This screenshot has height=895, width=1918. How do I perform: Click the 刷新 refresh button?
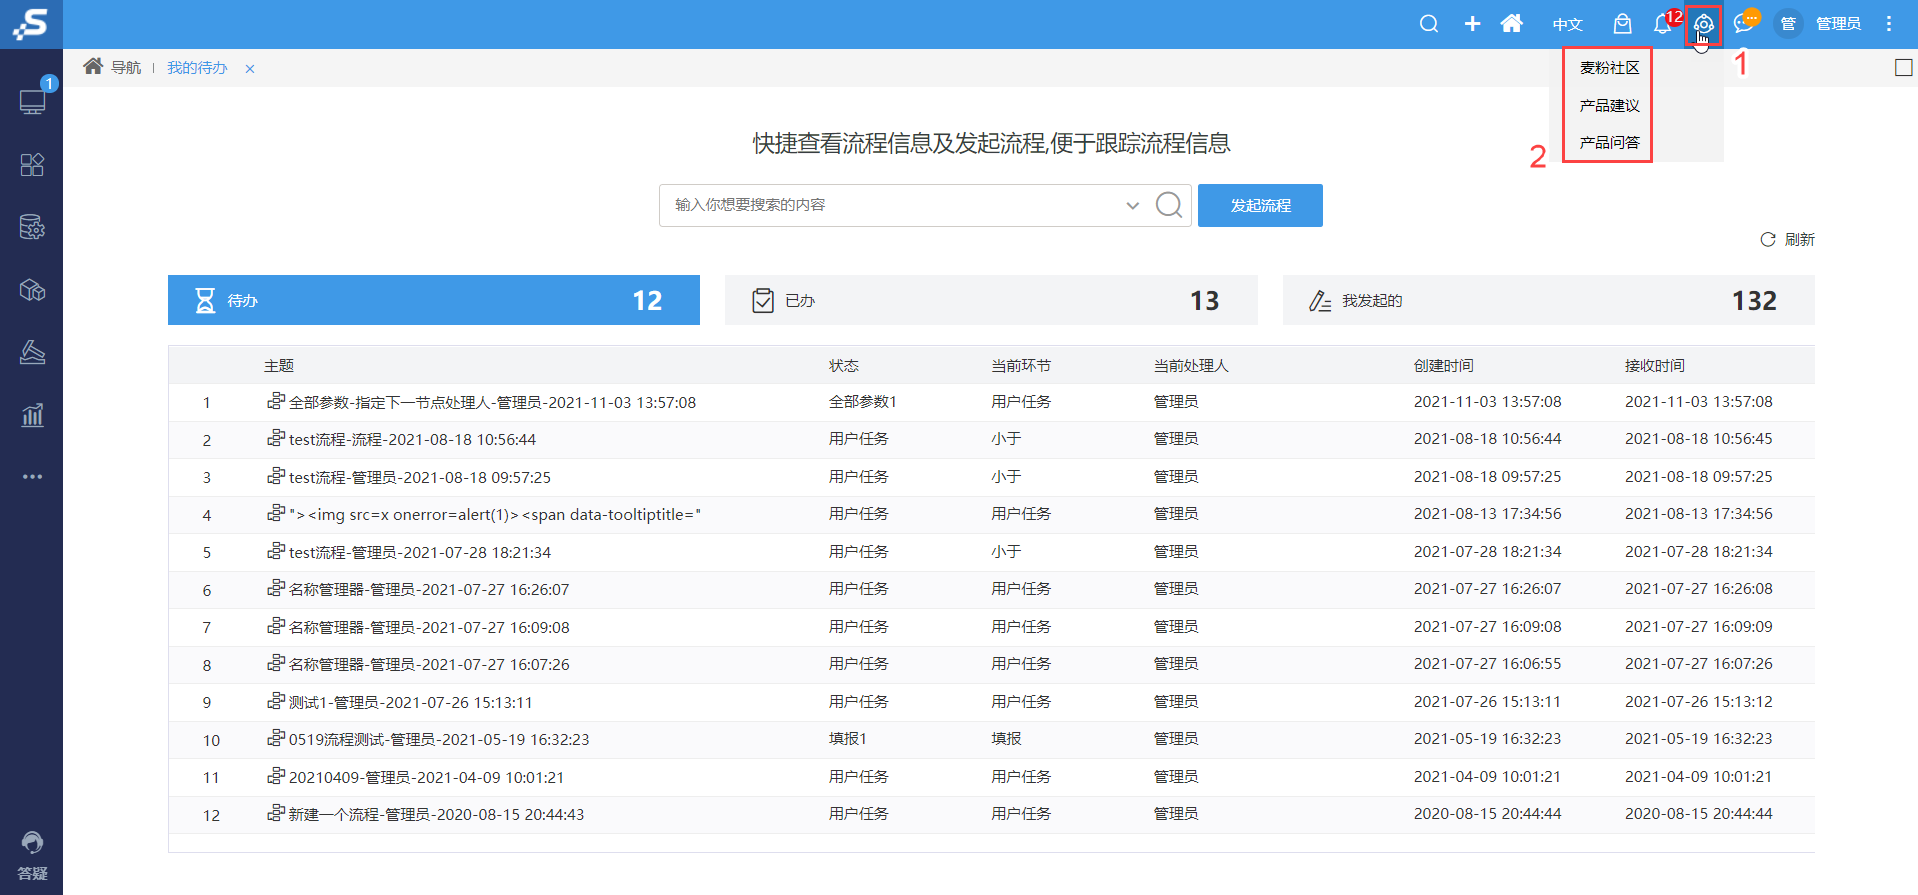[x=1787, y=240]
